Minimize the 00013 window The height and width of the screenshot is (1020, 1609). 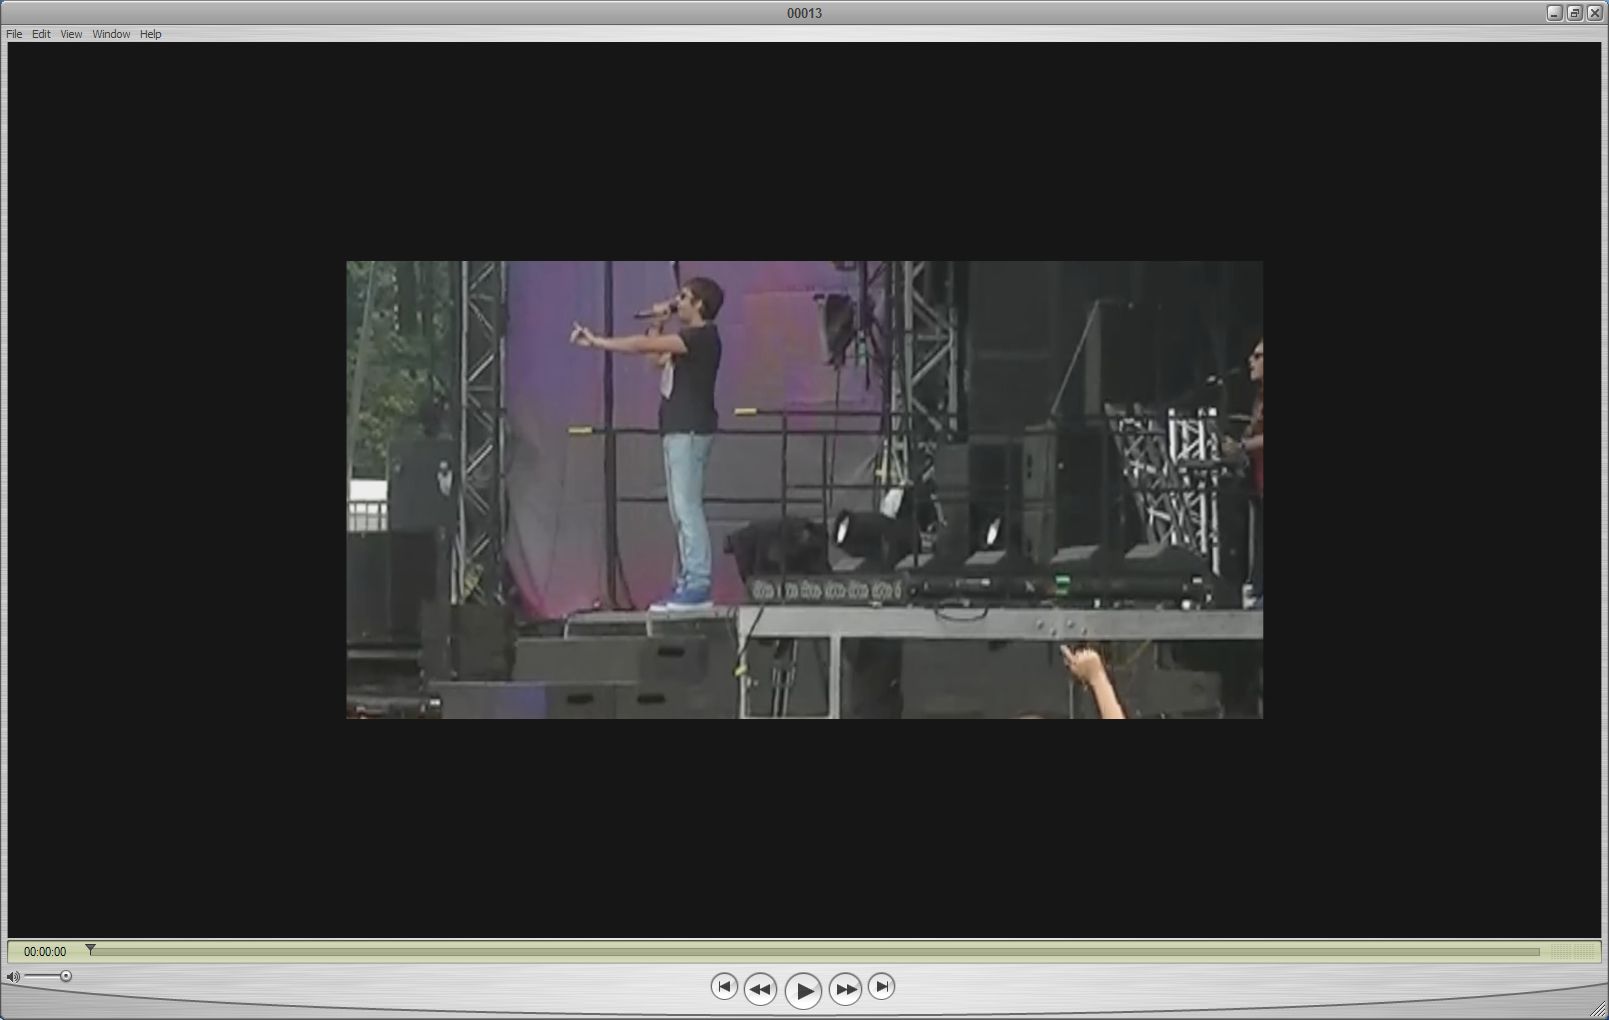pos(1554,13)
